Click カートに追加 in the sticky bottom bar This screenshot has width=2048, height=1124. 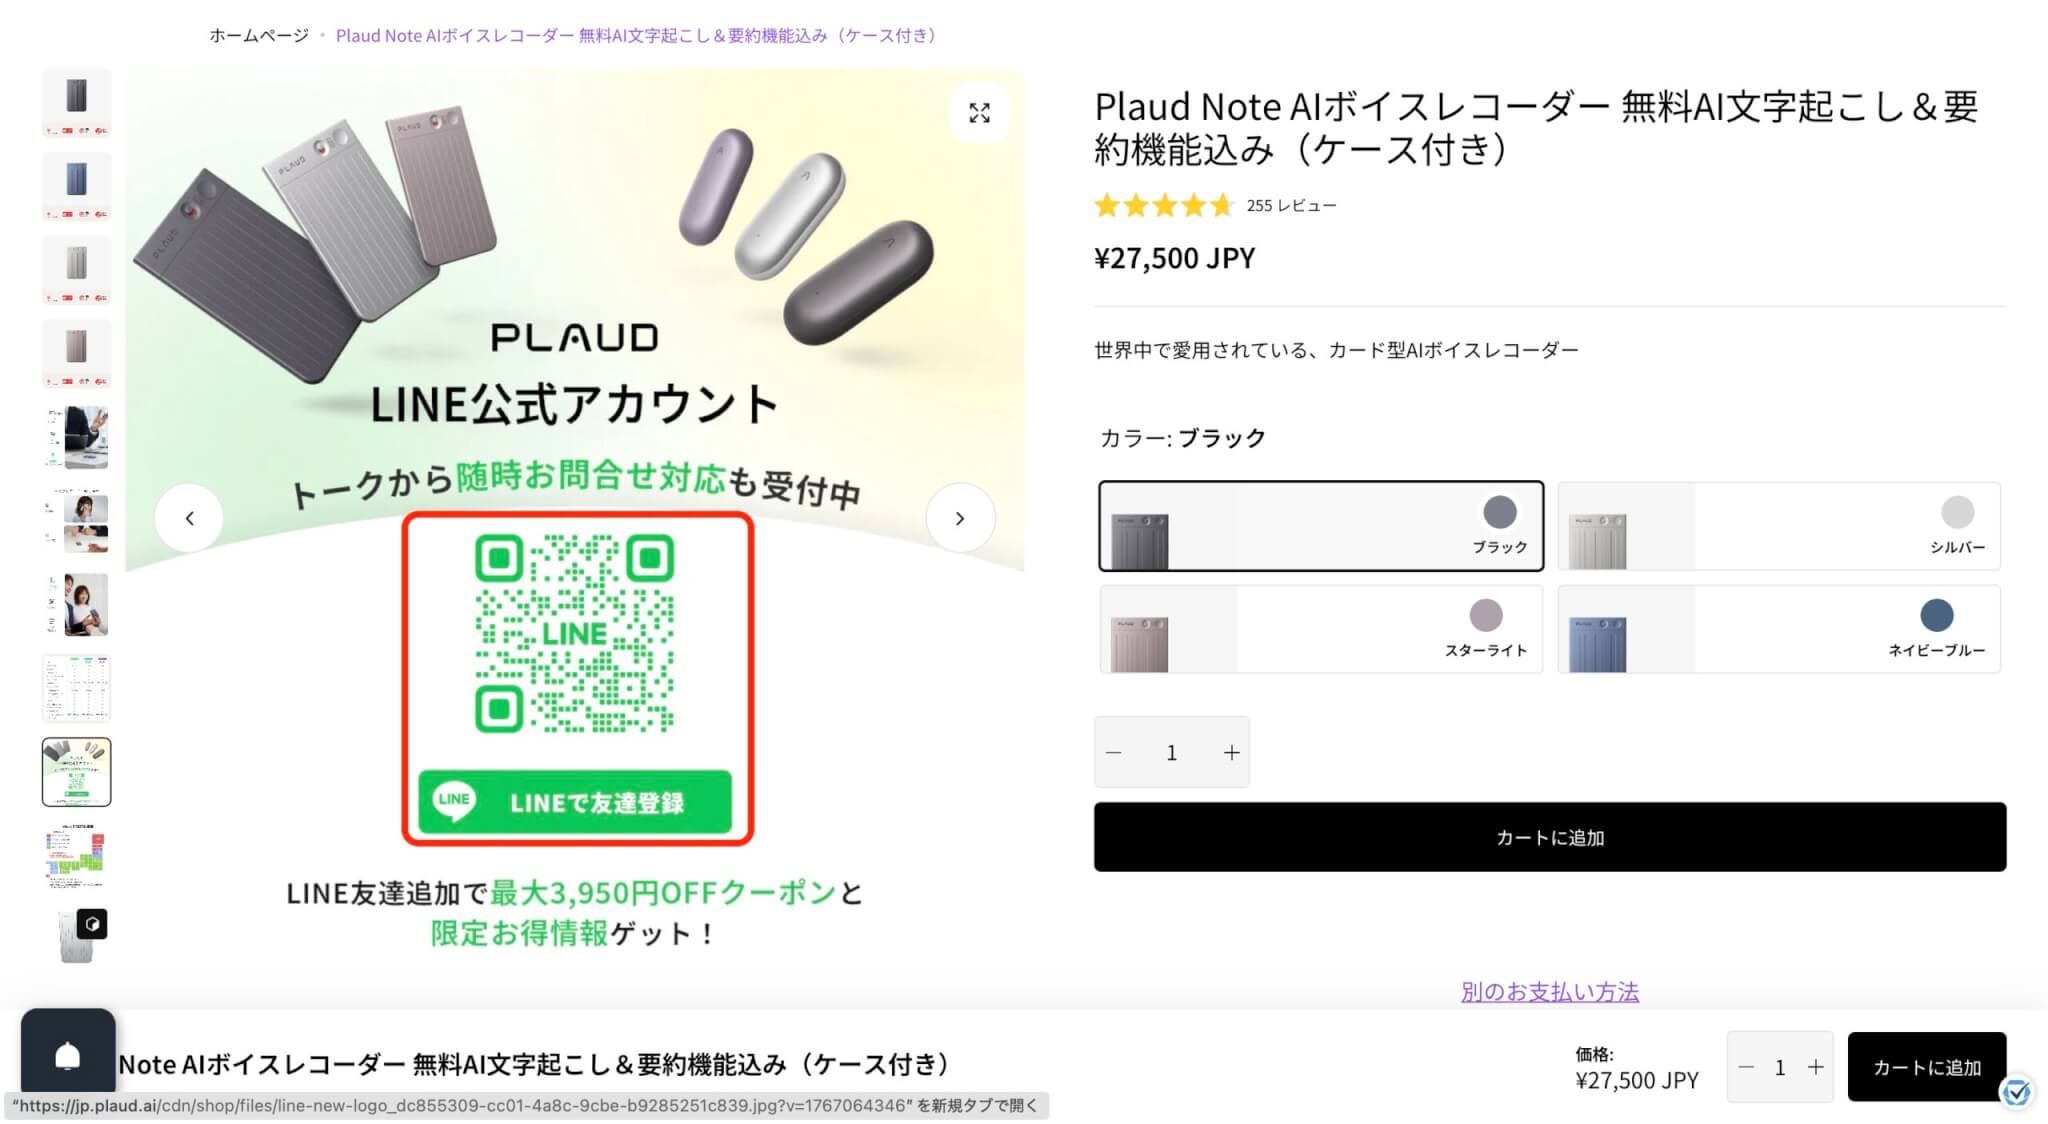click(x=1926, y=1067)
